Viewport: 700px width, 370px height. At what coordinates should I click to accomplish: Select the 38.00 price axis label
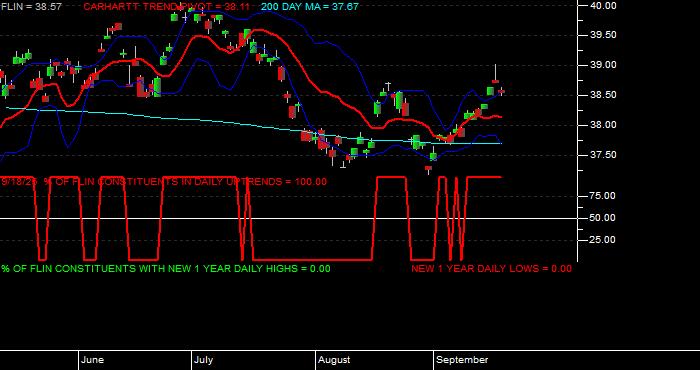click(x=603, y=125)
